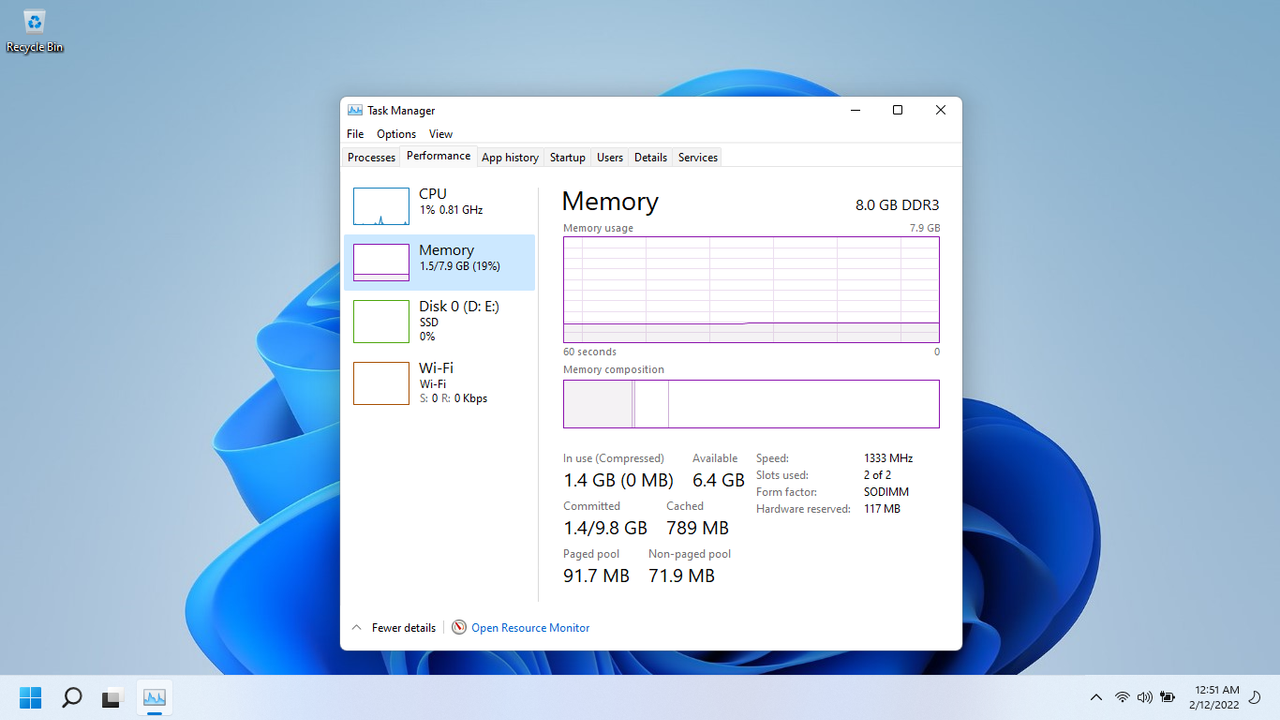Viewport: 1280px width, 720px height.
Task: Click the '1.4/9.8 GB' committed value
Action: click(x=605, y=528)
